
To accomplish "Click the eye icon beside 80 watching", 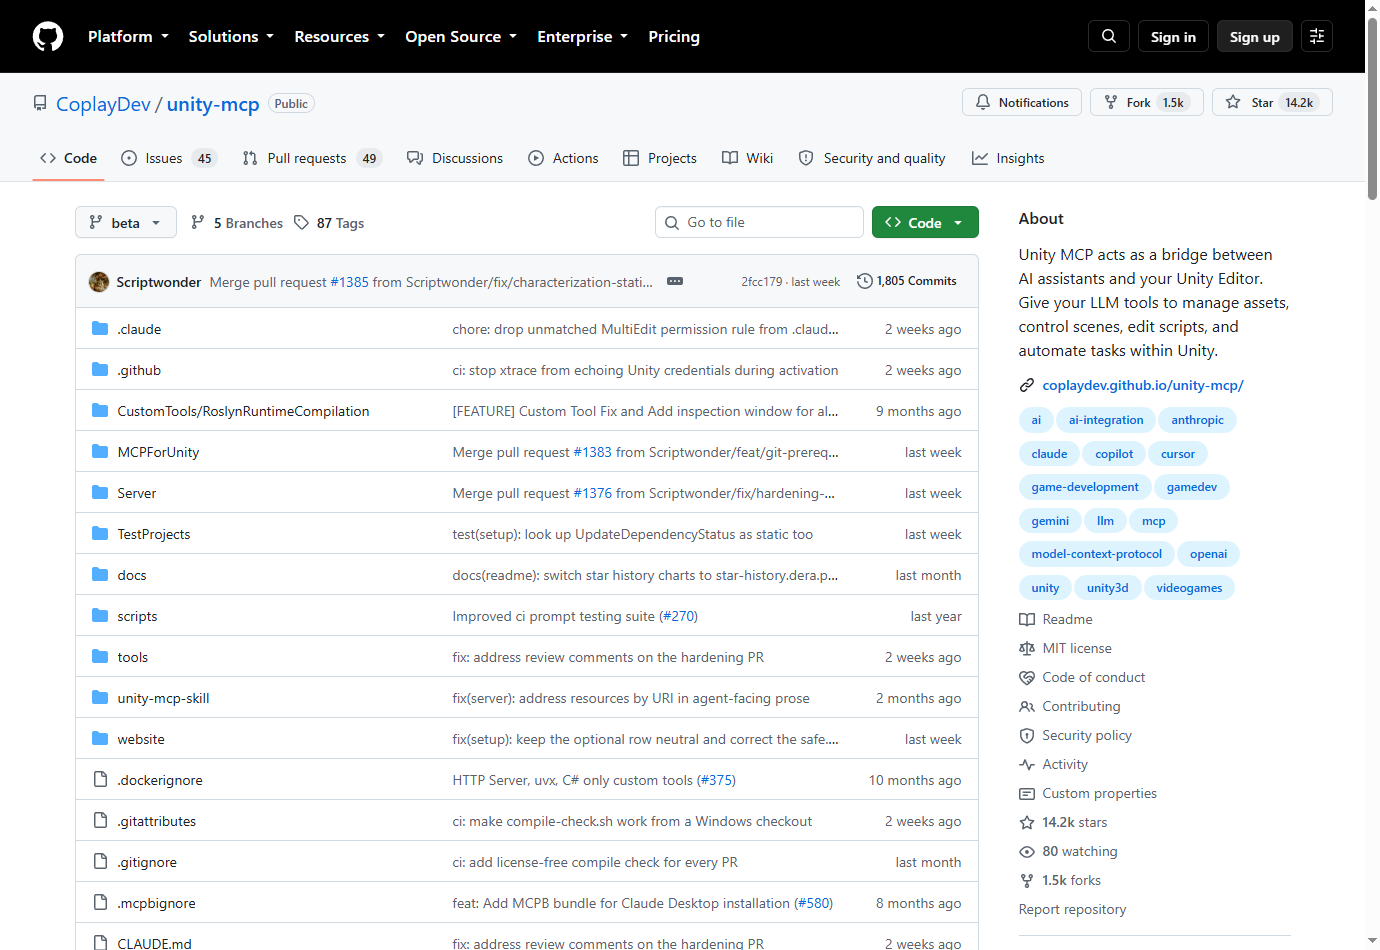I will pos(1027,852).
